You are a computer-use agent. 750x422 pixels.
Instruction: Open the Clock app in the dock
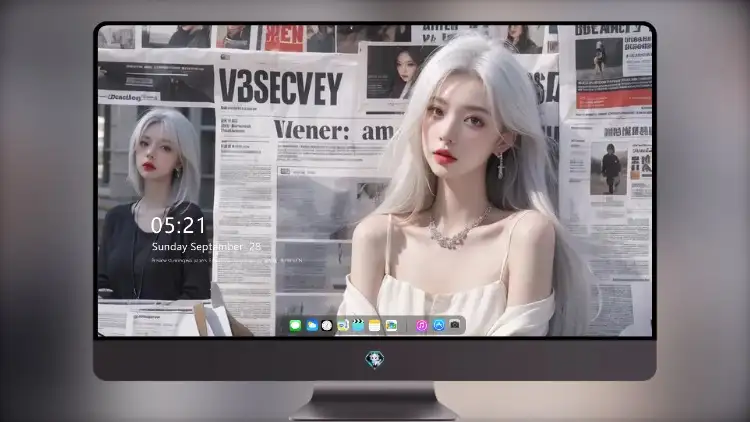327,326
